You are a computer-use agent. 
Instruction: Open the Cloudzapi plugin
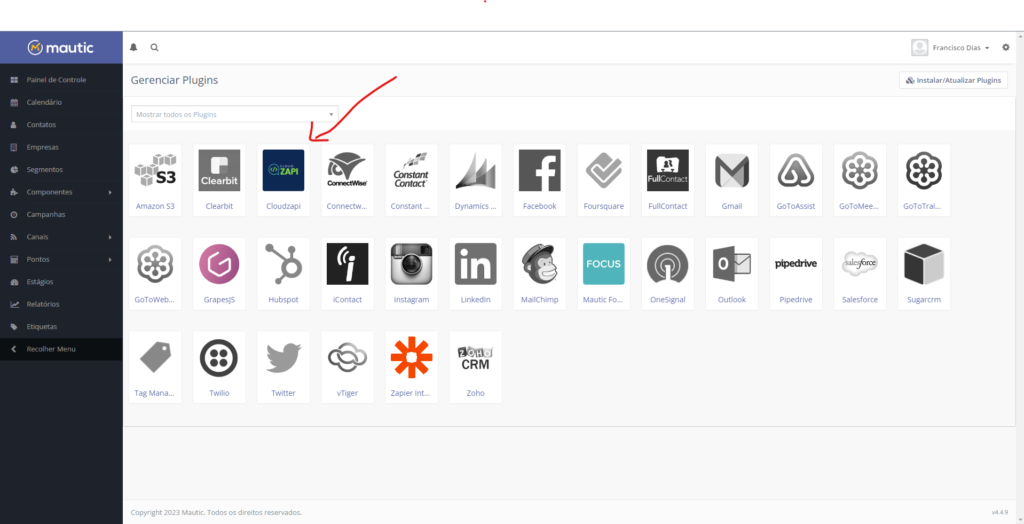click(283, 180)
